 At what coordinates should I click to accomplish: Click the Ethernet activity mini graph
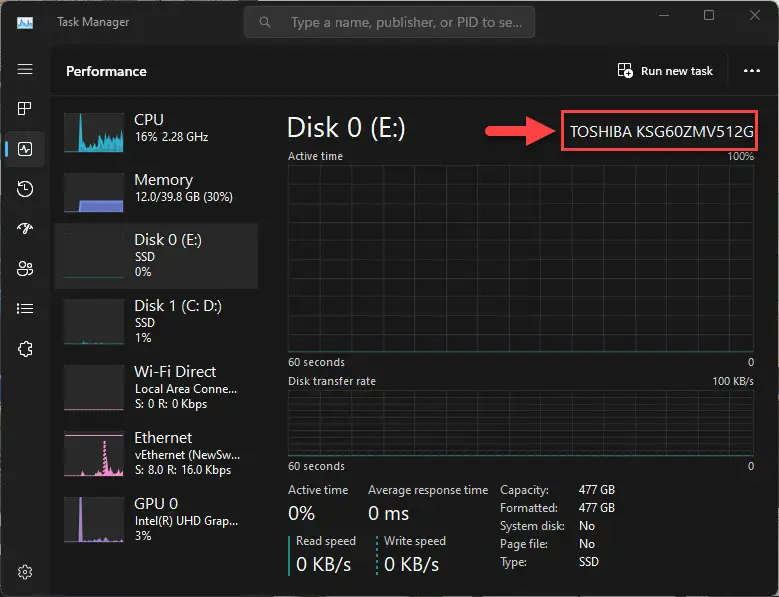pos(94,453)
